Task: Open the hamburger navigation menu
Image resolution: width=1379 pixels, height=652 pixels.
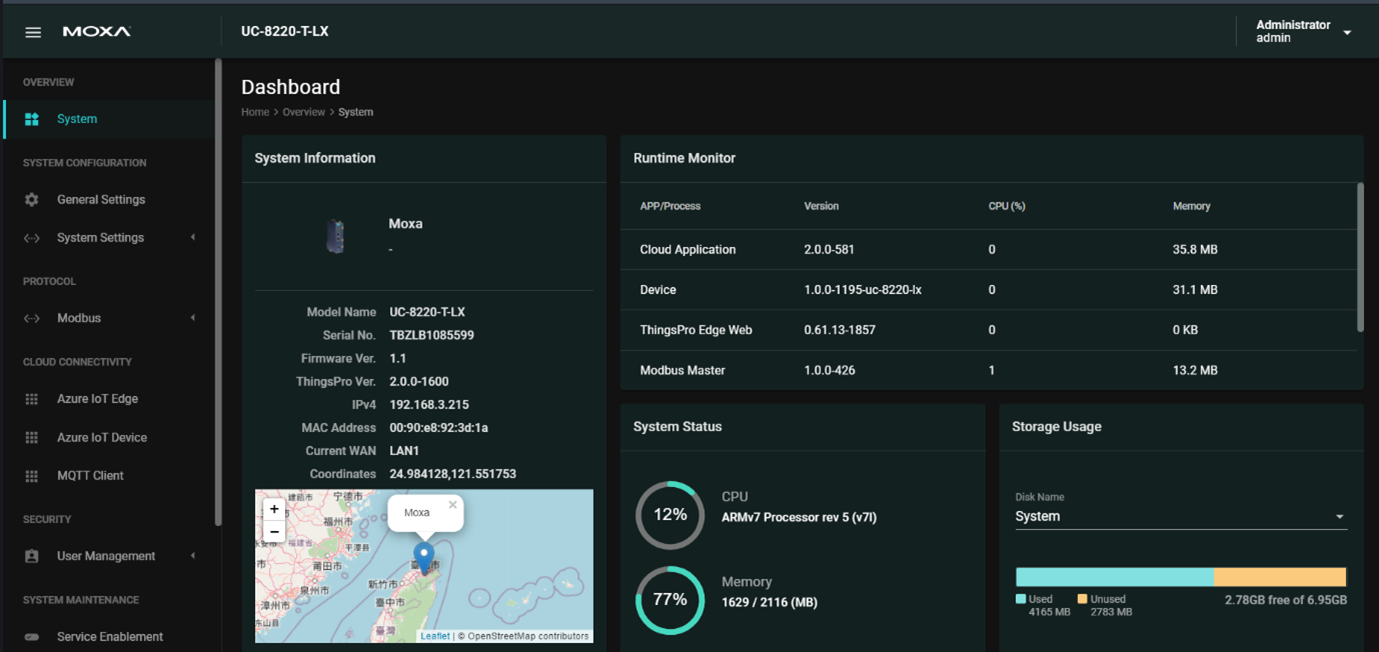Action: coord(33,32)
